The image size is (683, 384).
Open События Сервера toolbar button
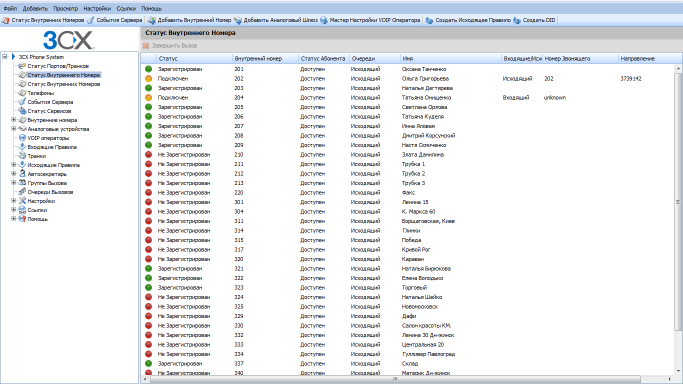[x=115, y=20]
